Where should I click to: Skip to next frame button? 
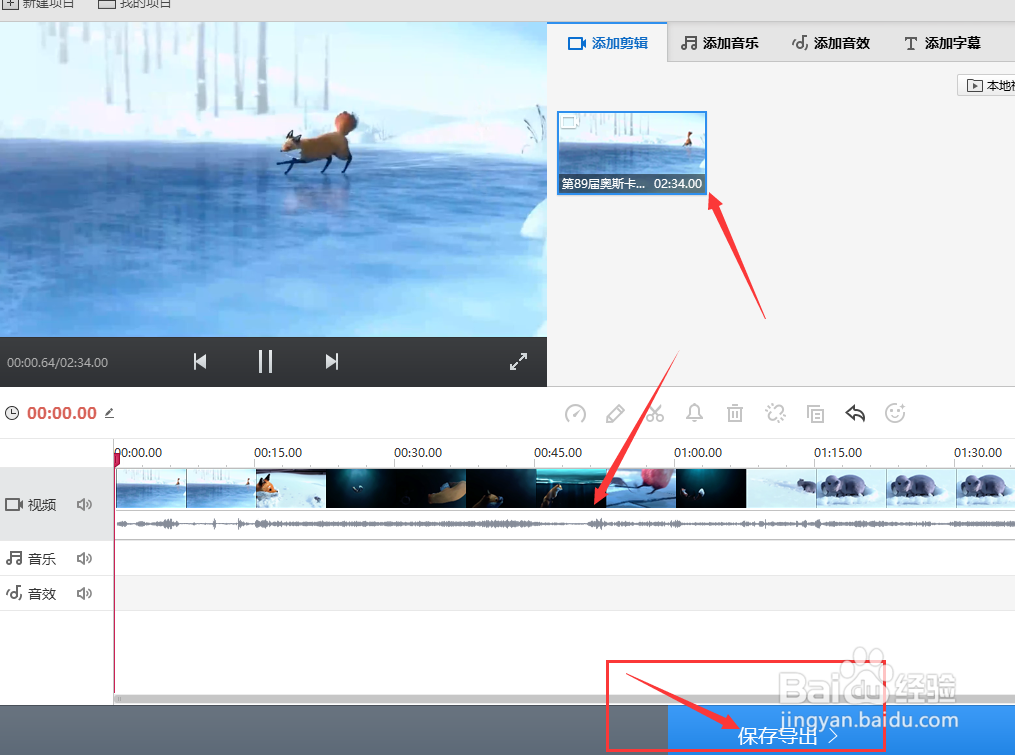point(331,361)
